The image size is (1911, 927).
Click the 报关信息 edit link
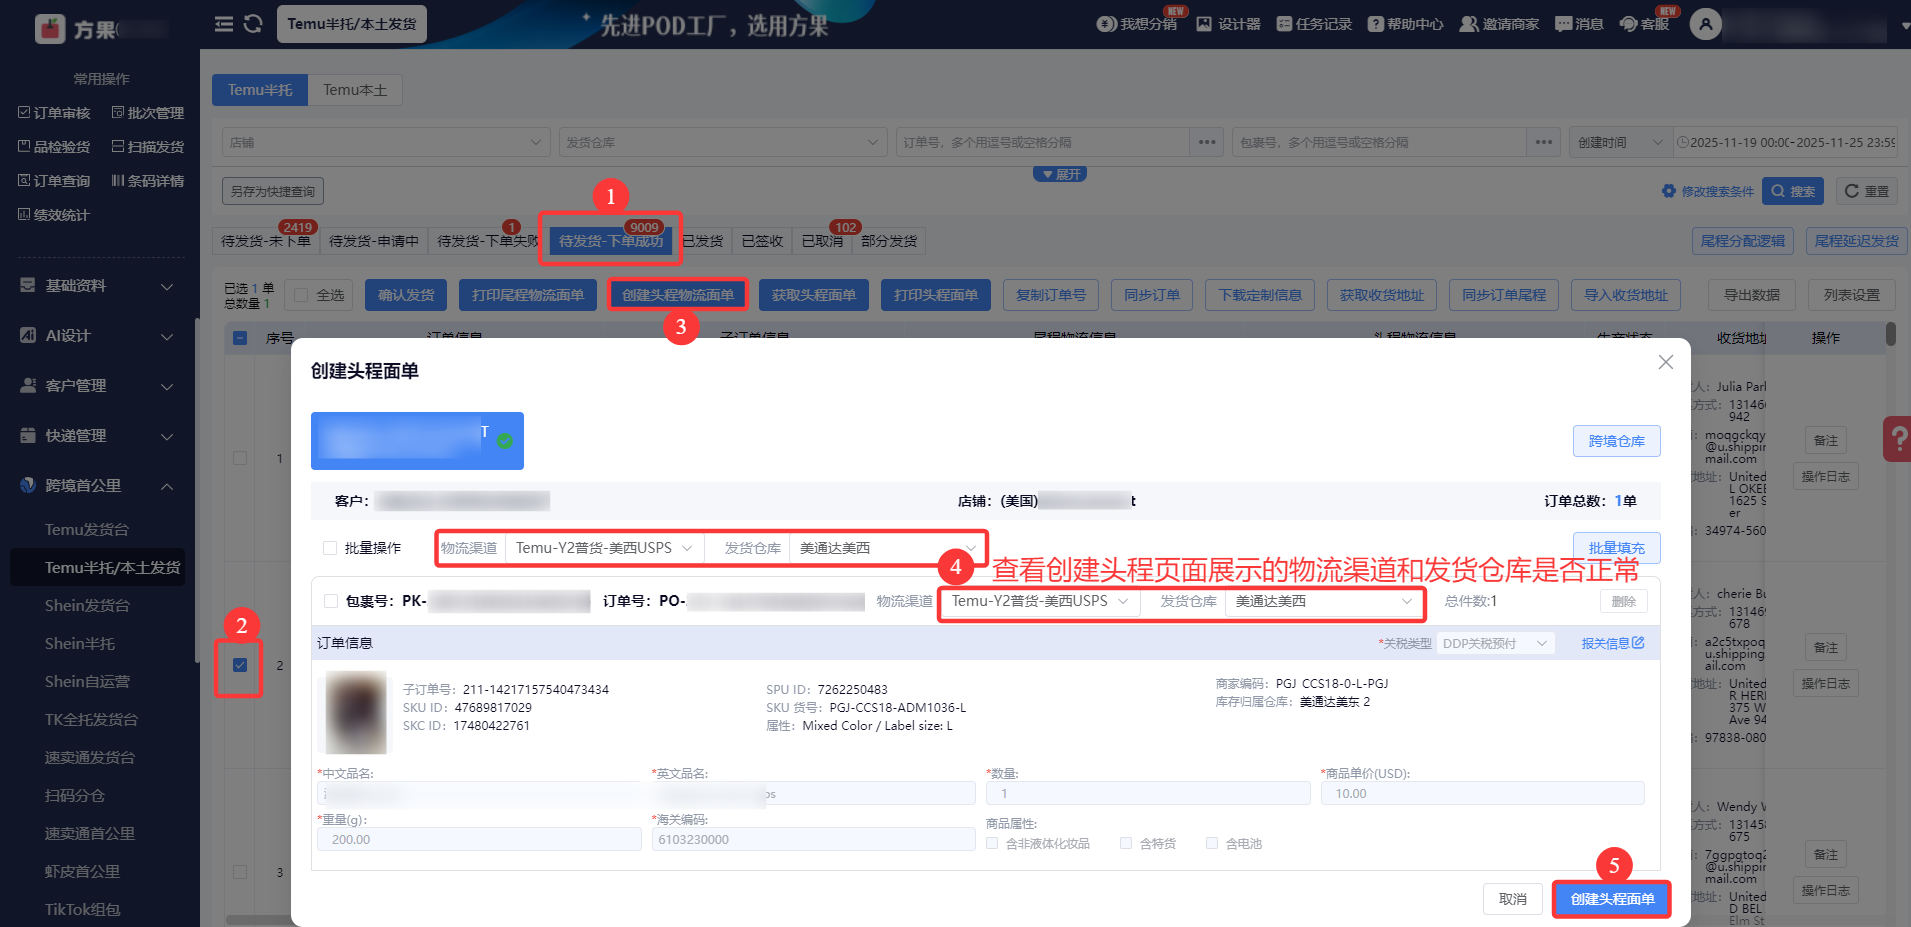tap(1612, 643)
